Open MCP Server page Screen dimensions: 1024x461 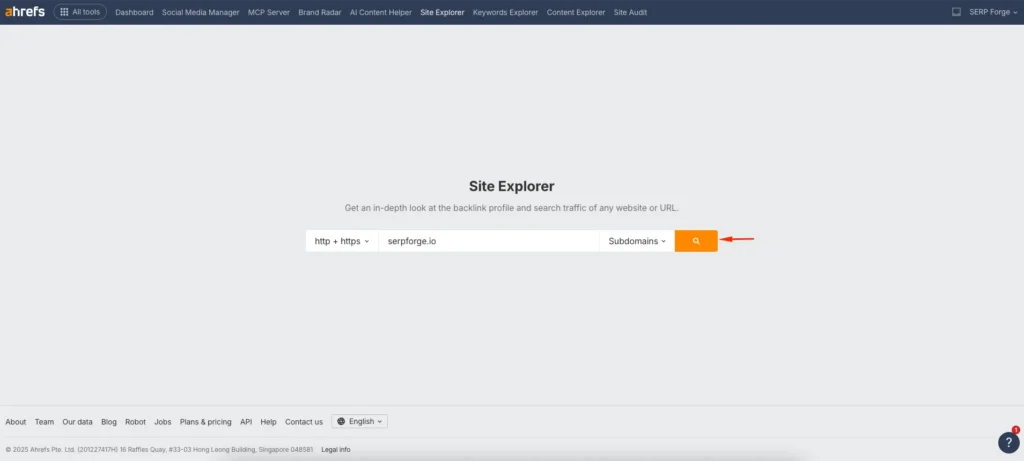coord(269,12)
